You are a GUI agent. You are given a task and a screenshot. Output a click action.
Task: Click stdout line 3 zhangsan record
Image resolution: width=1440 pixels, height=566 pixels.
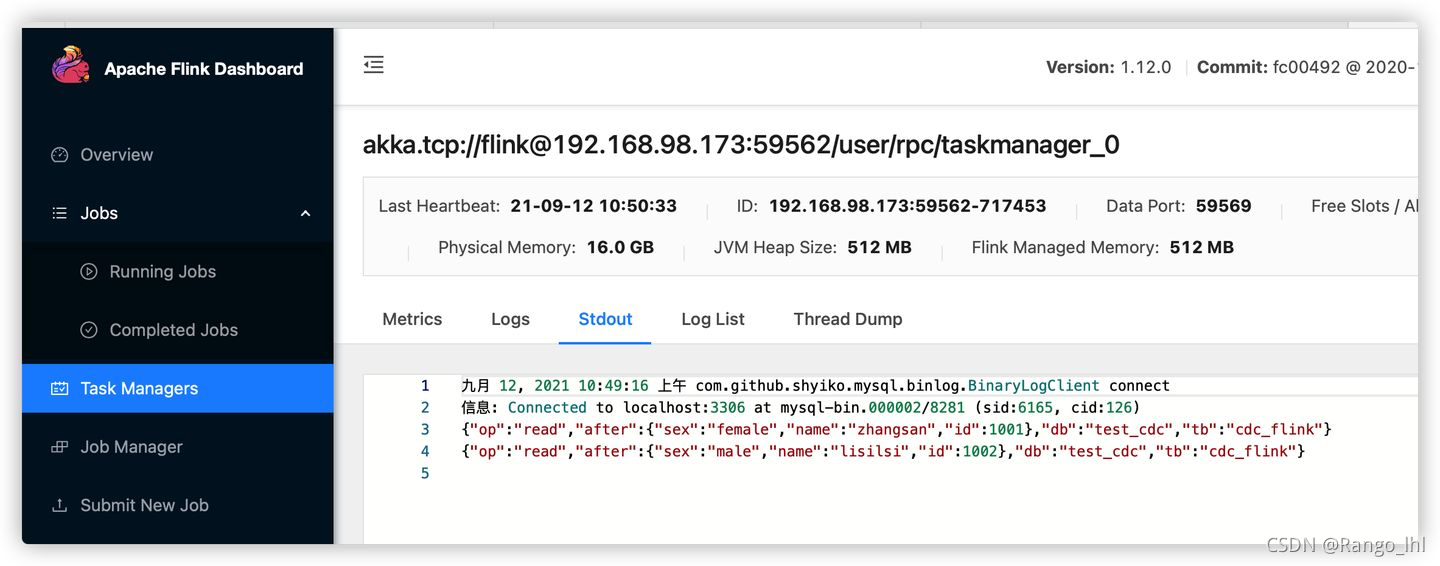pos(897,430)
